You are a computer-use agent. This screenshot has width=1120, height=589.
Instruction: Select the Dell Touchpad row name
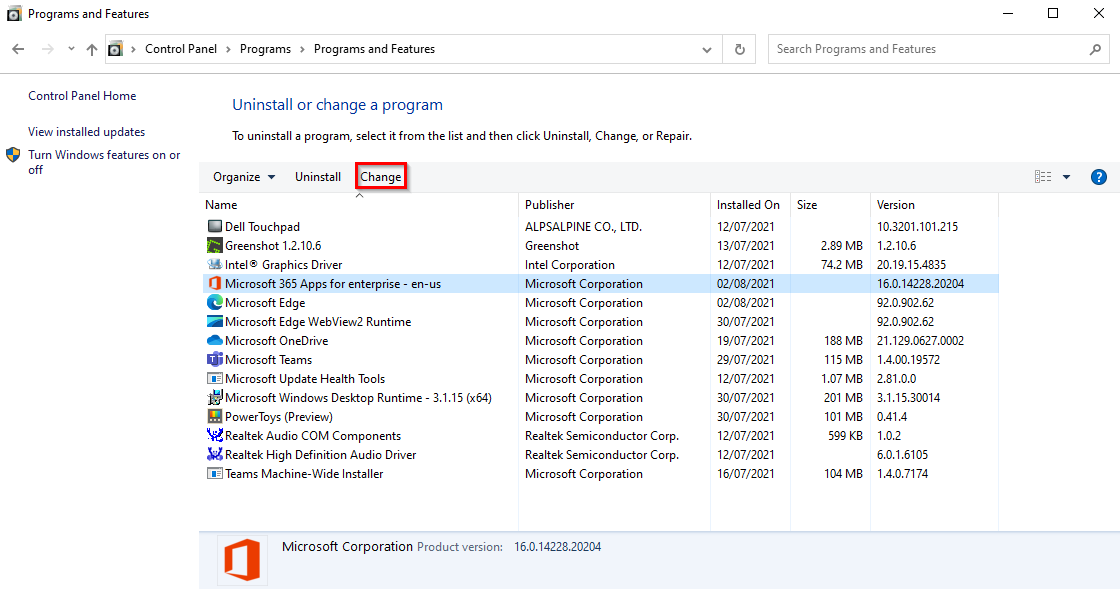pyautogui.click(x=262, y=227)
